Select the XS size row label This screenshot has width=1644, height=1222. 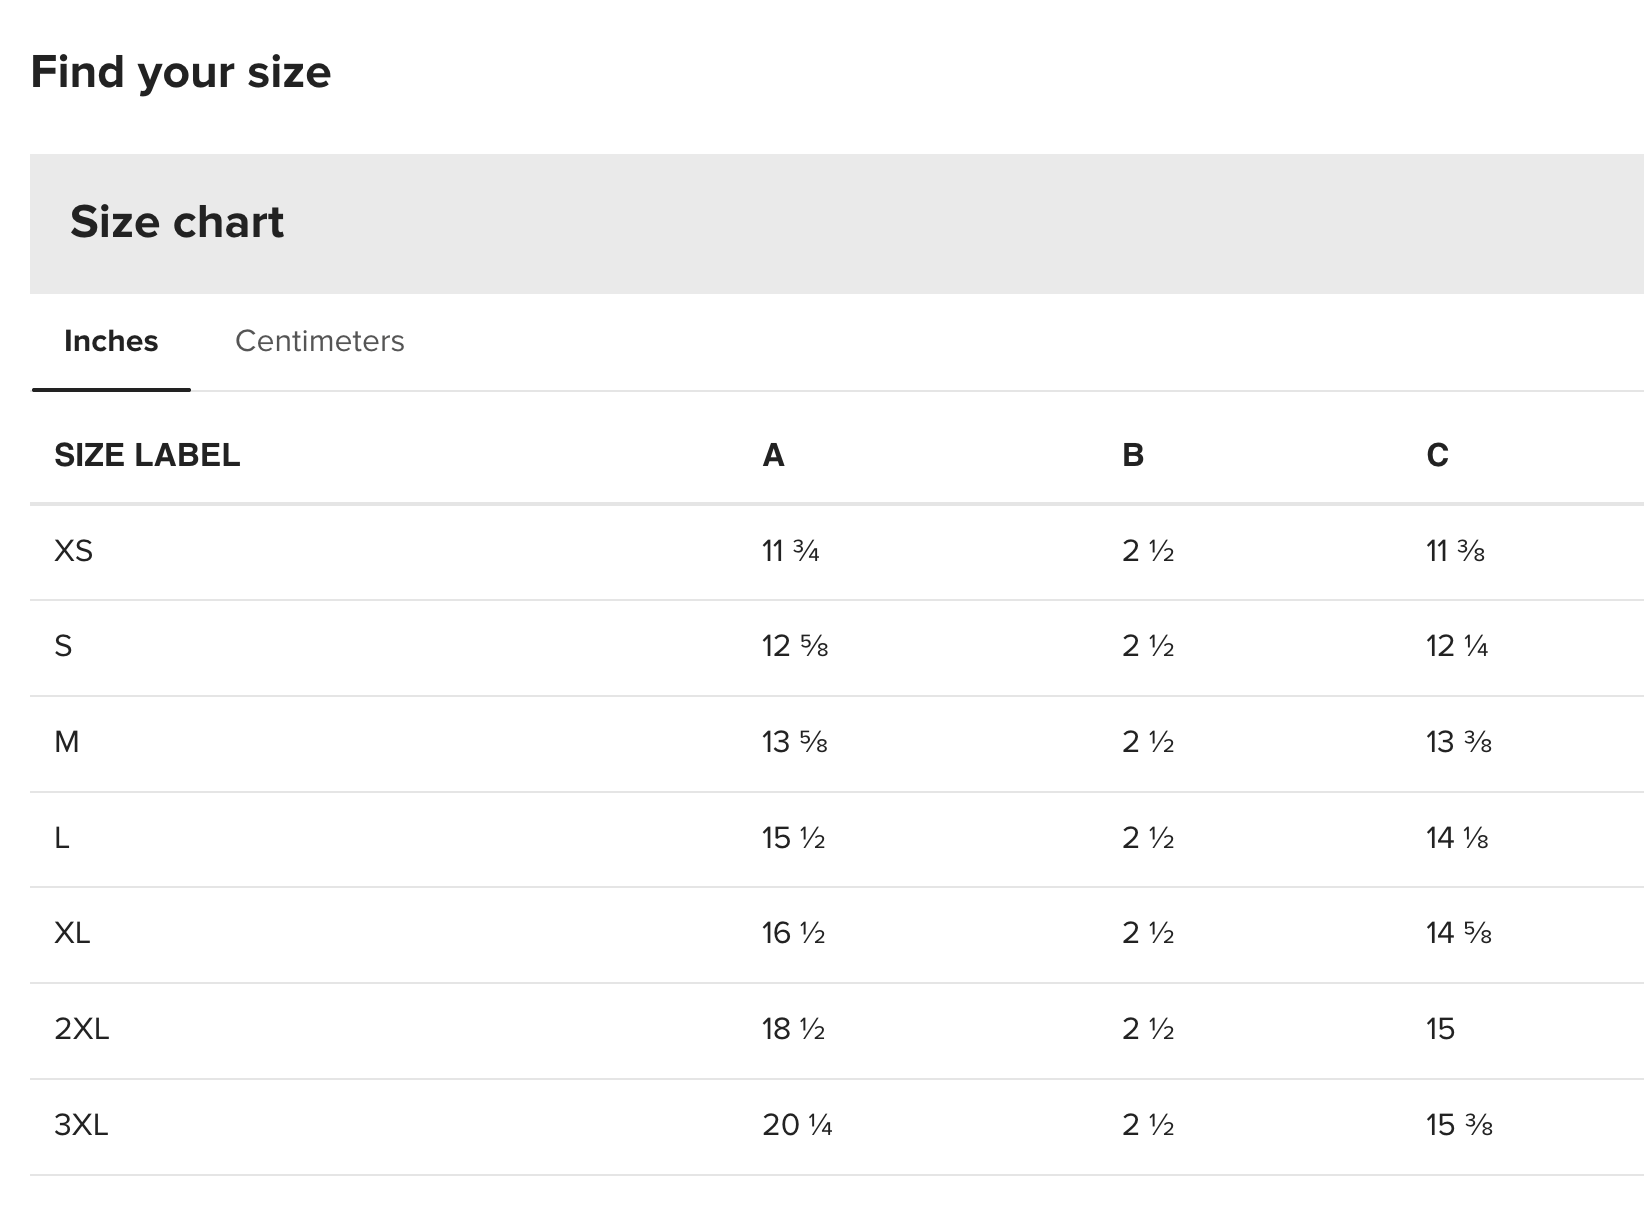click(x=73, y=551)
